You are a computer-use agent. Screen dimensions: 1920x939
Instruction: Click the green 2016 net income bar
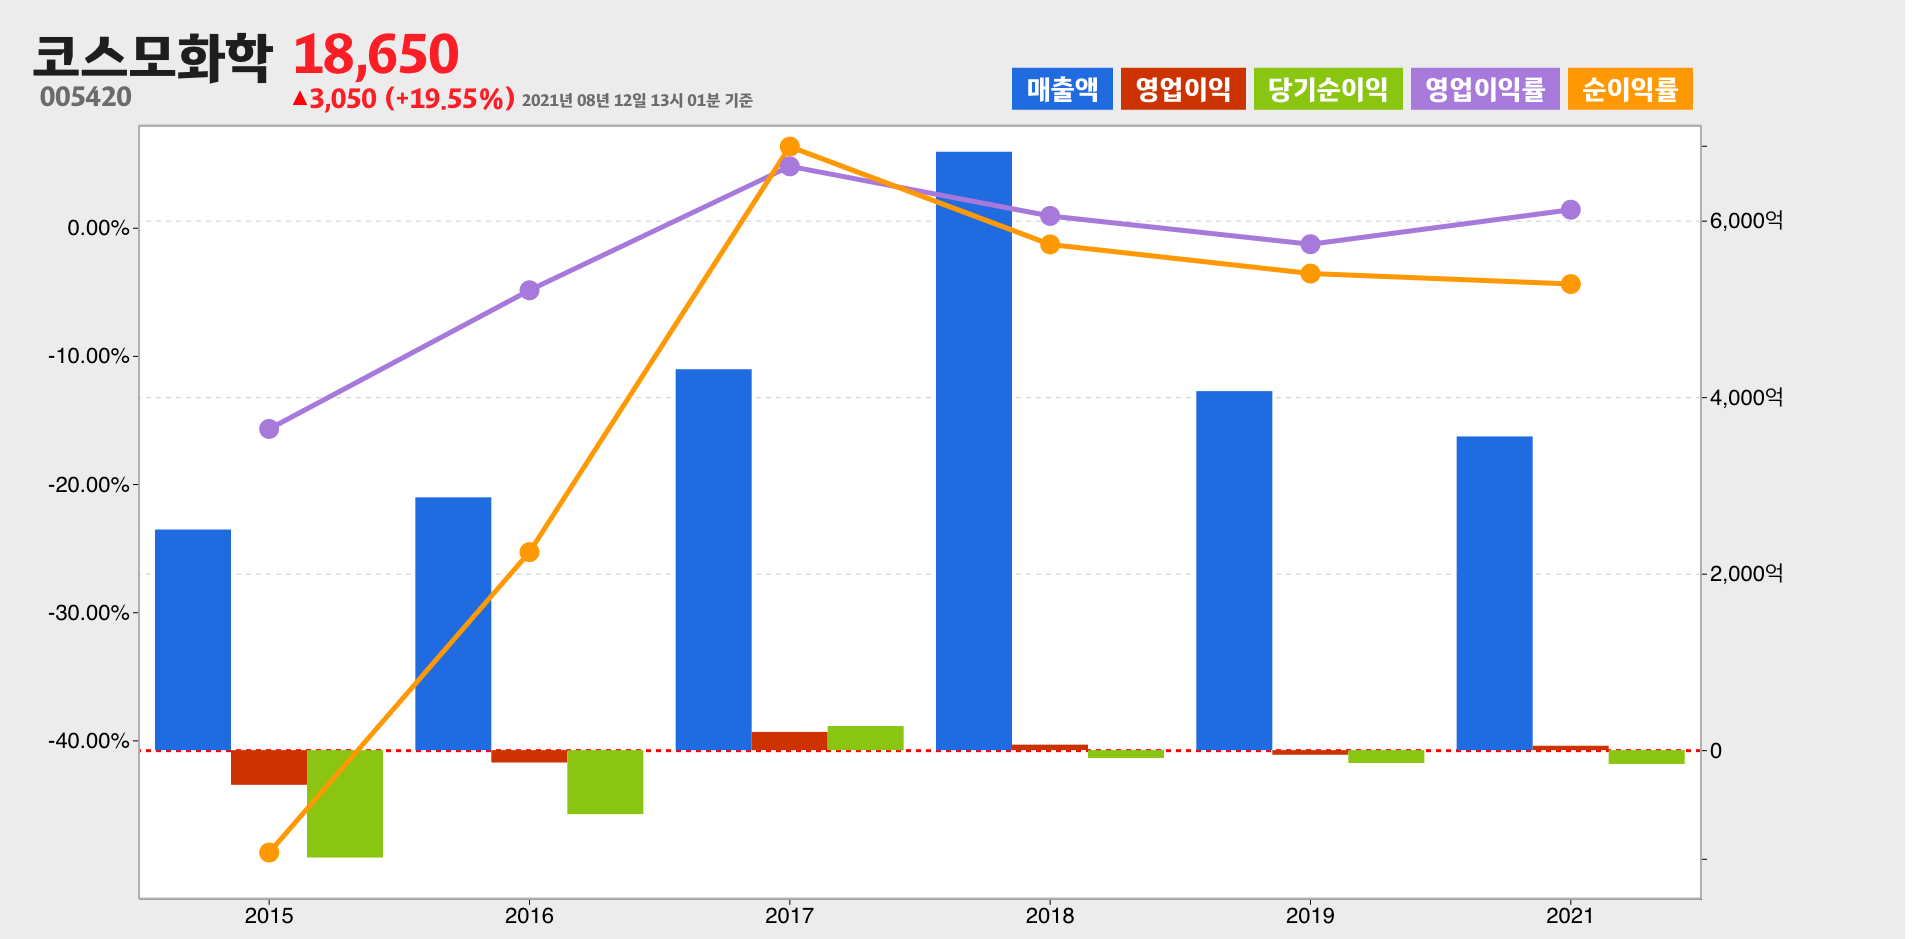(x=605, y=782)
